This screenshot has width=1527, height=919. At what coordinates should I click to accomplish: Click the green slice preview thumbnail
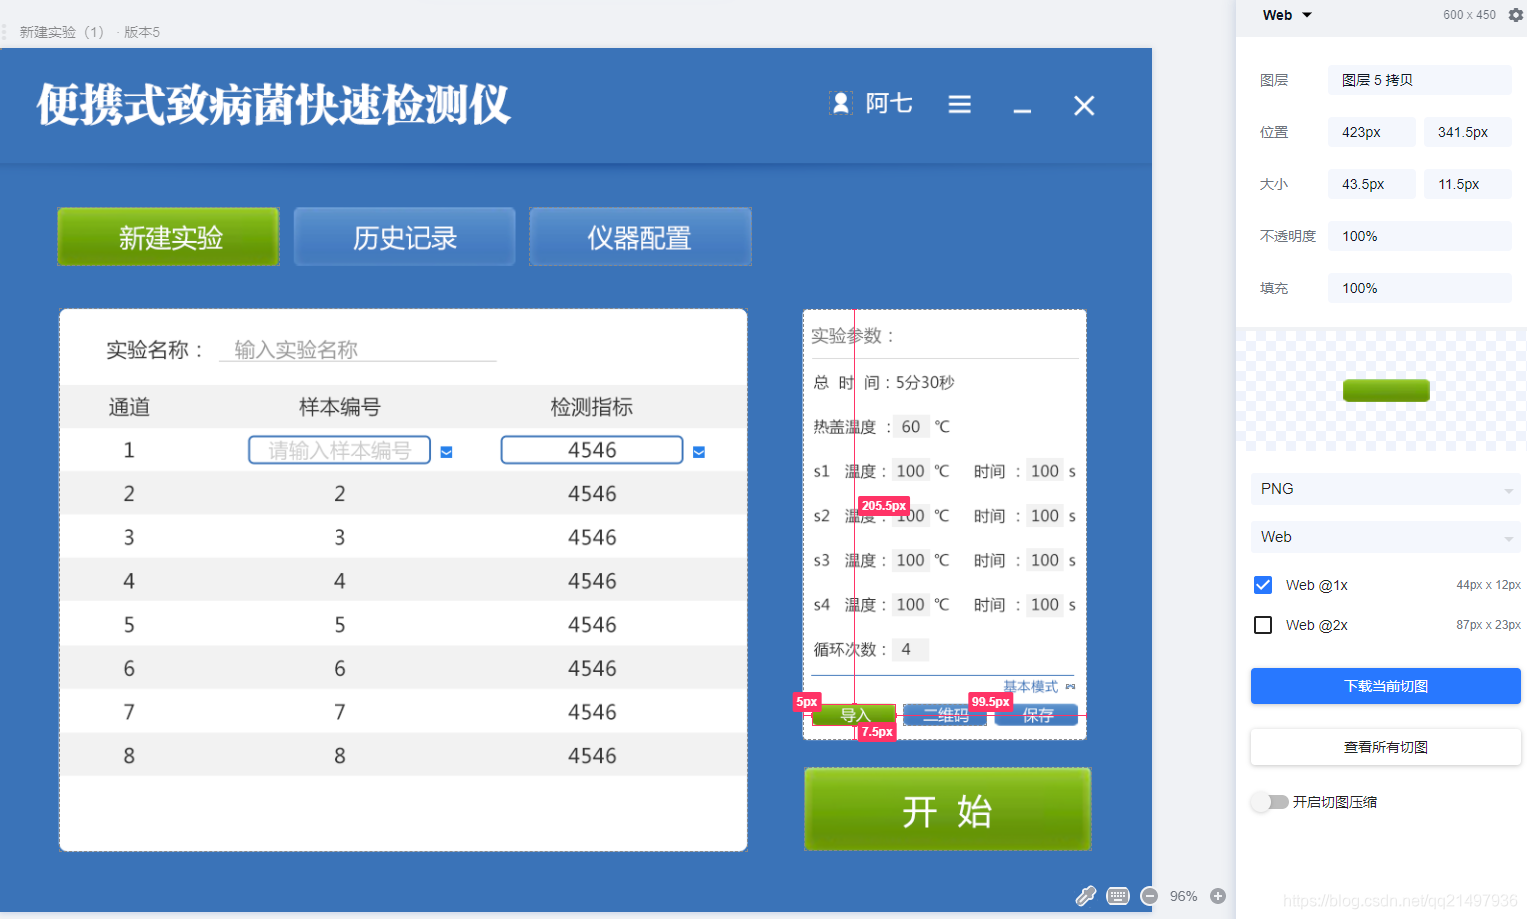point(1386,390)
